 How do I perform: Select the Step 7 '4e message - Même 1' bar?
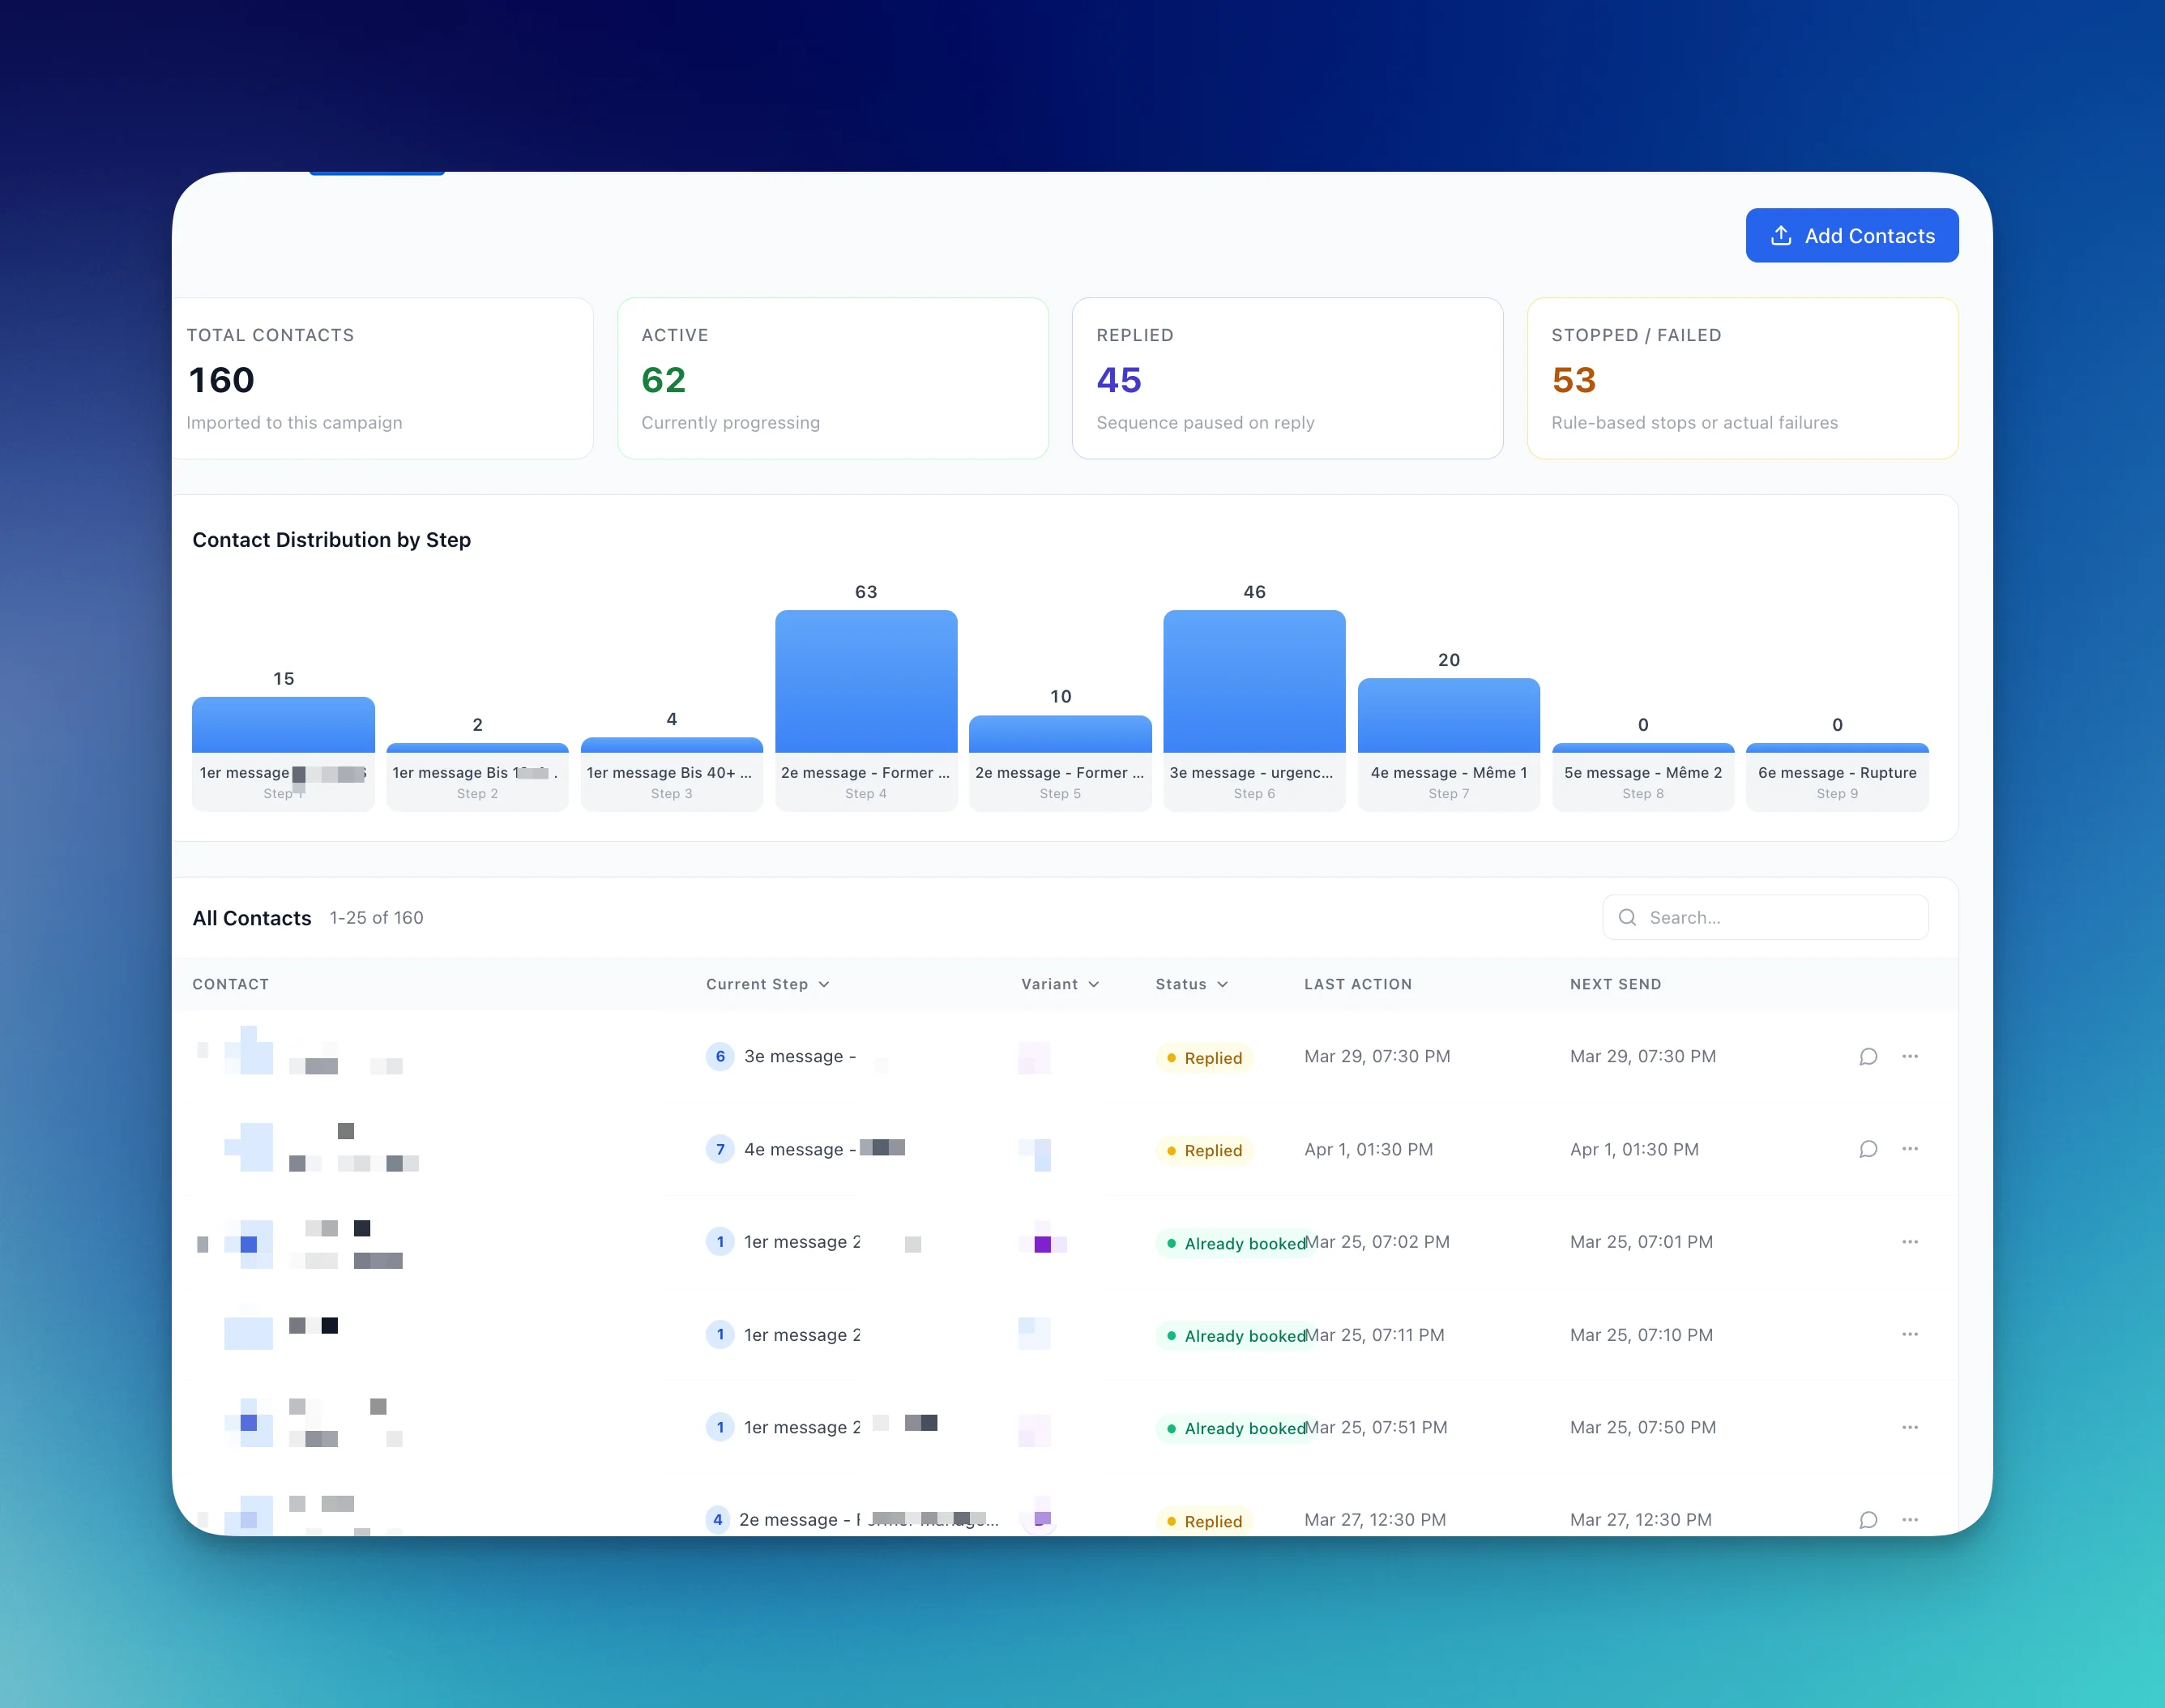click(x=1448, y=715)
